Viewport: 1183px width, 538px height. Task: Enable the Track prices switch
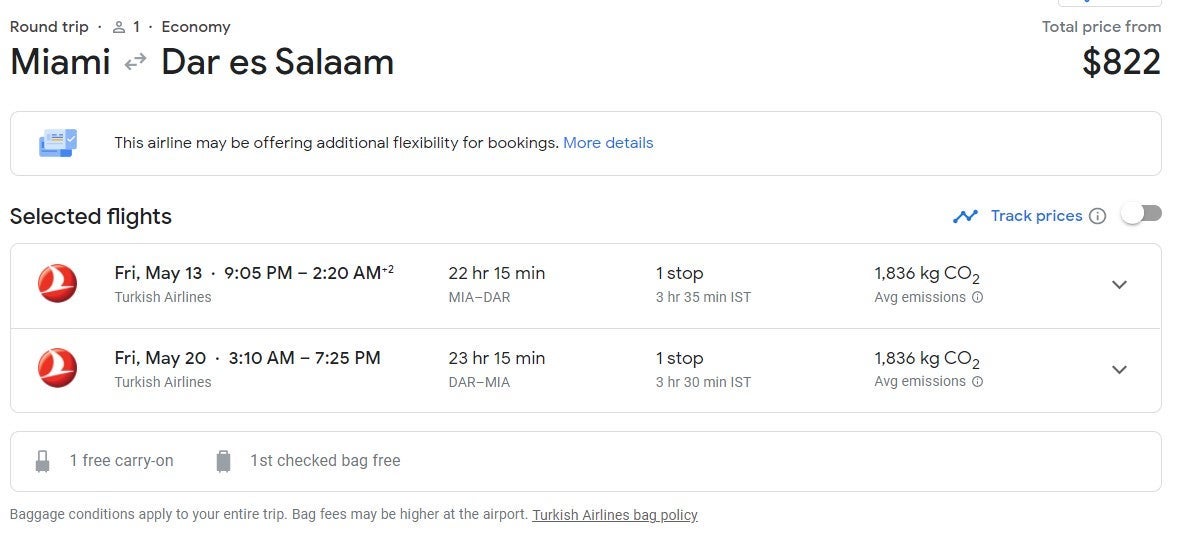(x=1141, y=214)
